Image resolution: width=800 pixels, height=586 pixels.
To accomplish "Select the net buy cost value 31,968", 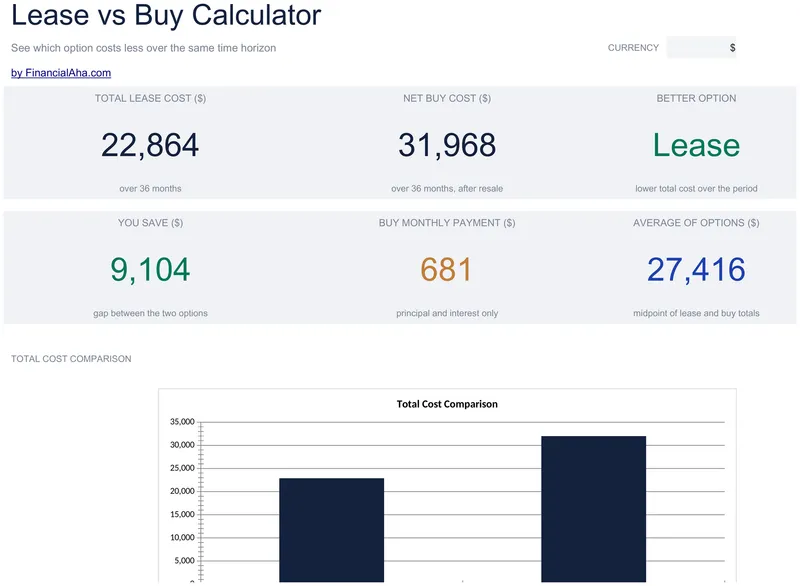I will [x=447, y=145].
